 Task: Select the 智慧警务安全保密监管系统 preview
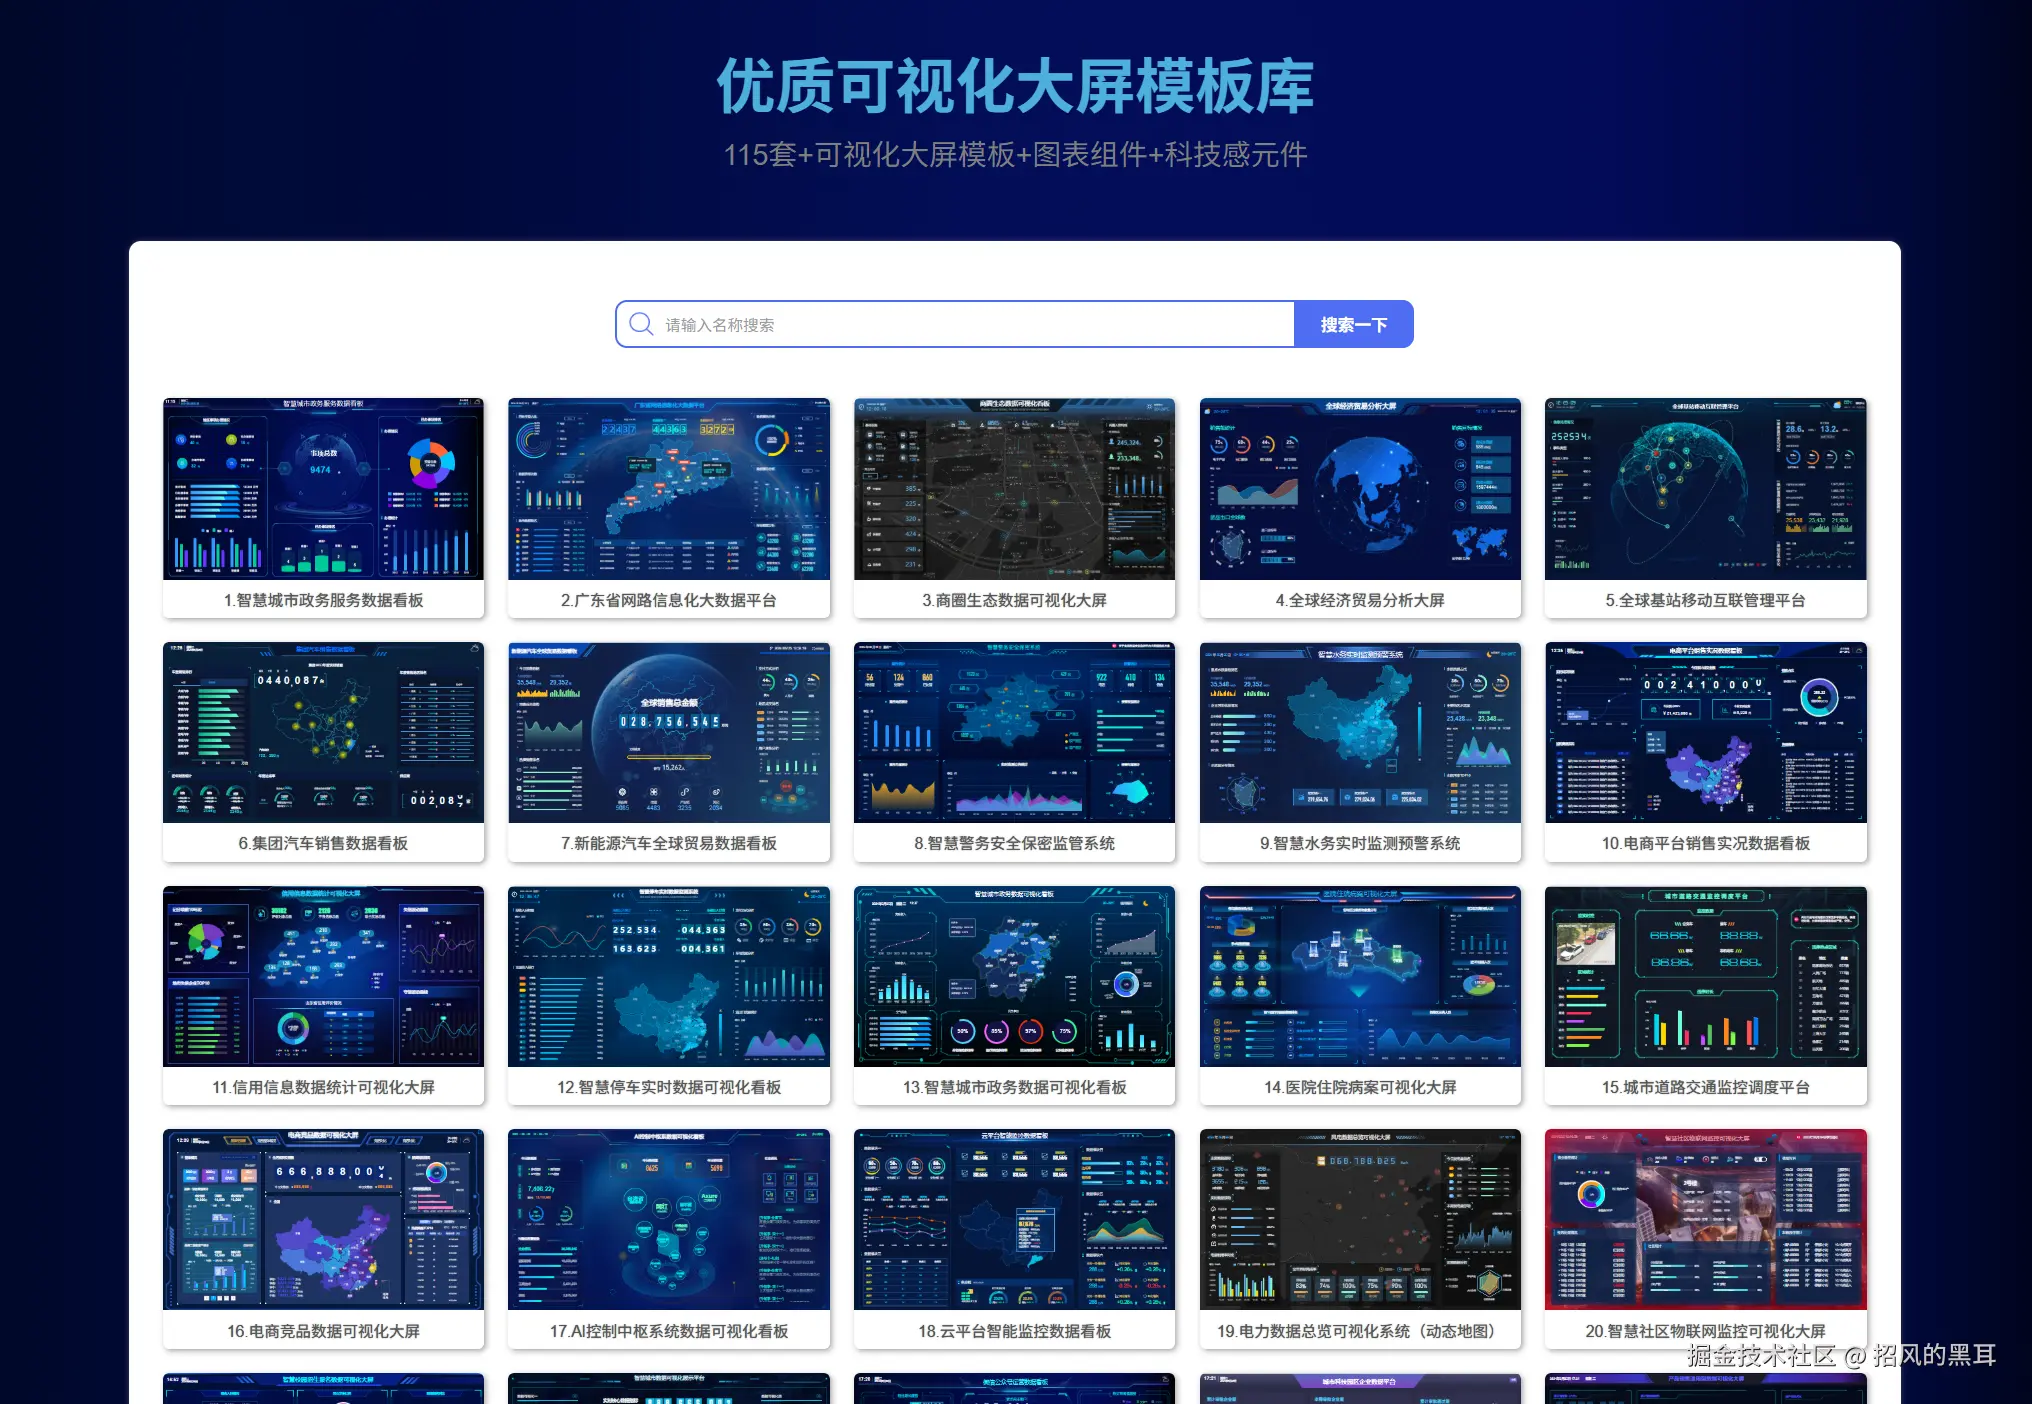pos(1014,733)
